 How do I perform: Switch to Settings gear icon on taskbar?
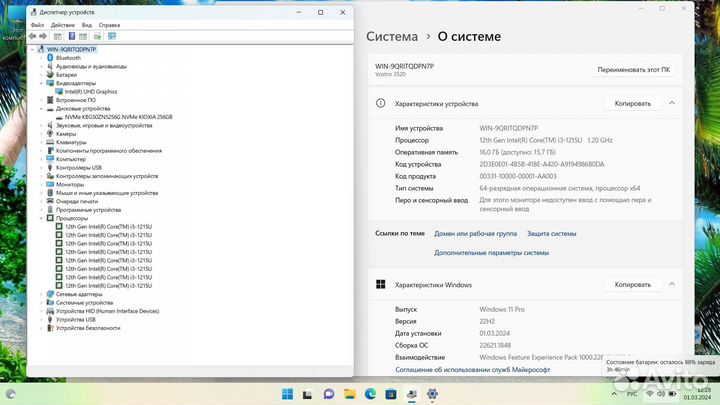point(432,394)
